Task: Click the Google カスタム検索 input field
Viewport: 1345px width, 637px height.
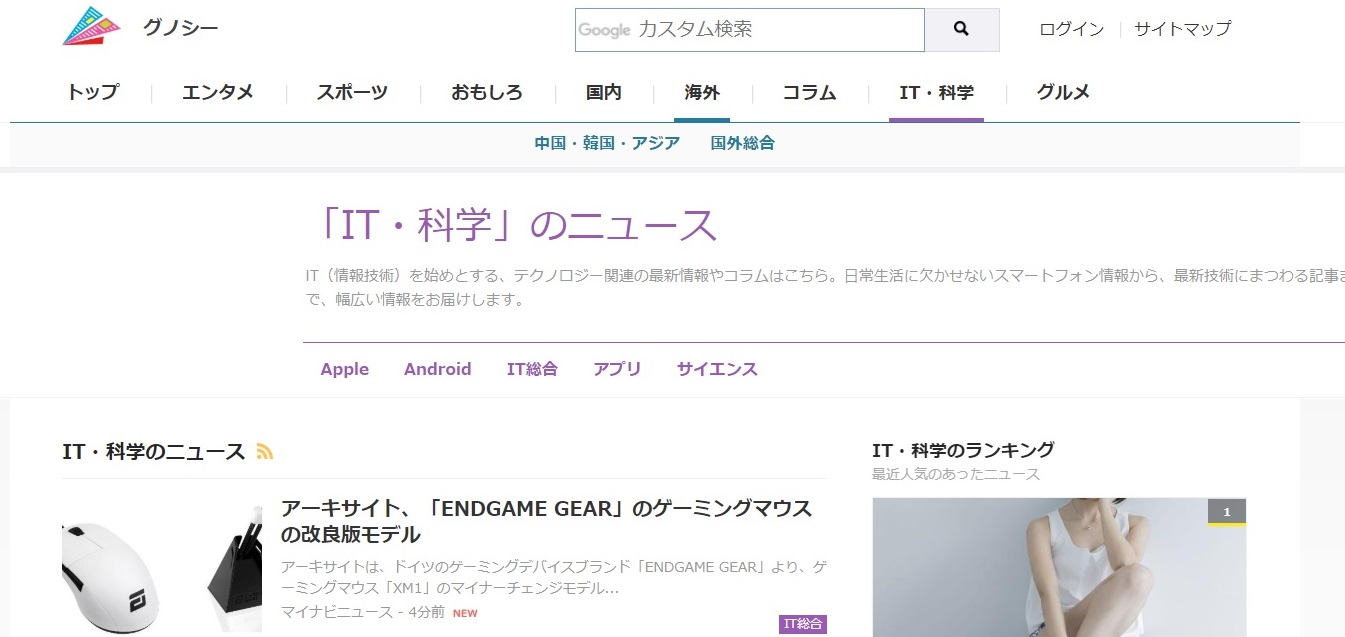Action: [x=750, y=30]
